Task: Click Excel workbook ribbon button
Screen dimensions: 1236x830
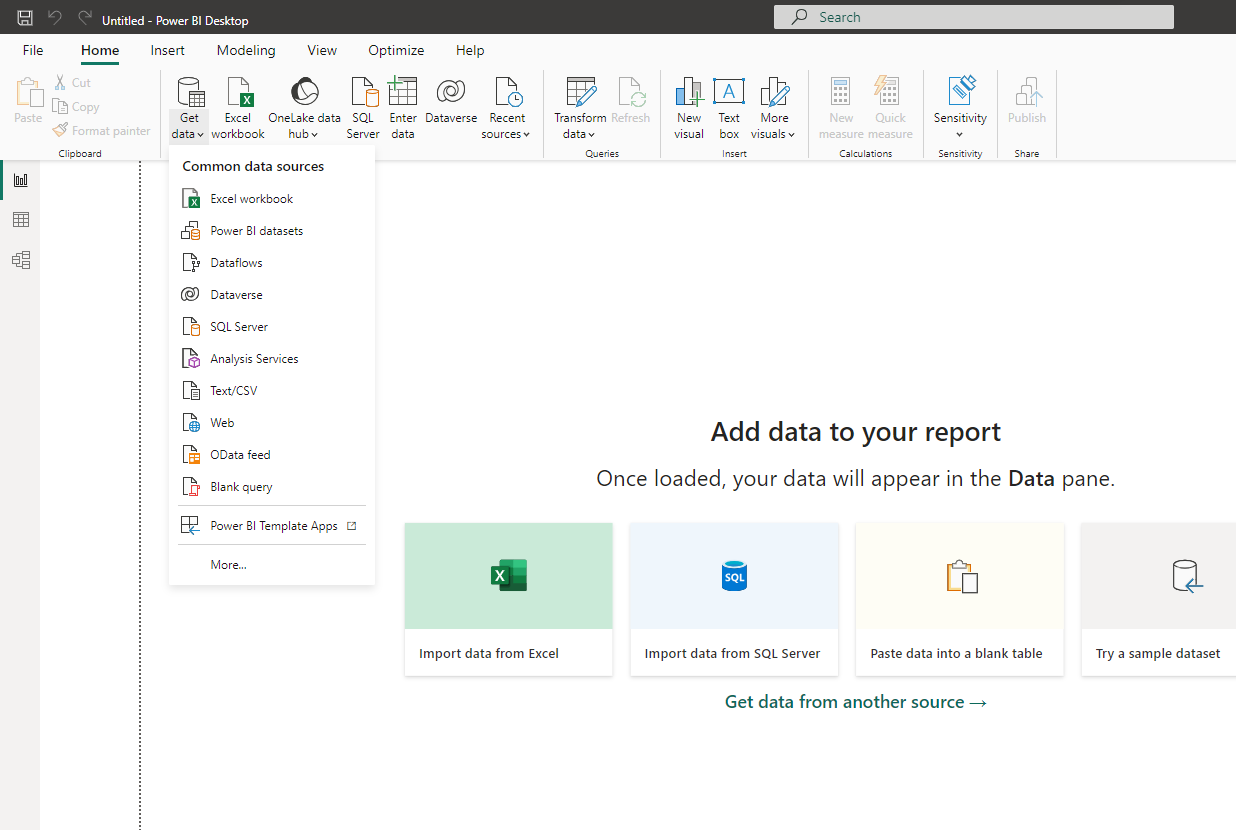Action: click(238, 108)
